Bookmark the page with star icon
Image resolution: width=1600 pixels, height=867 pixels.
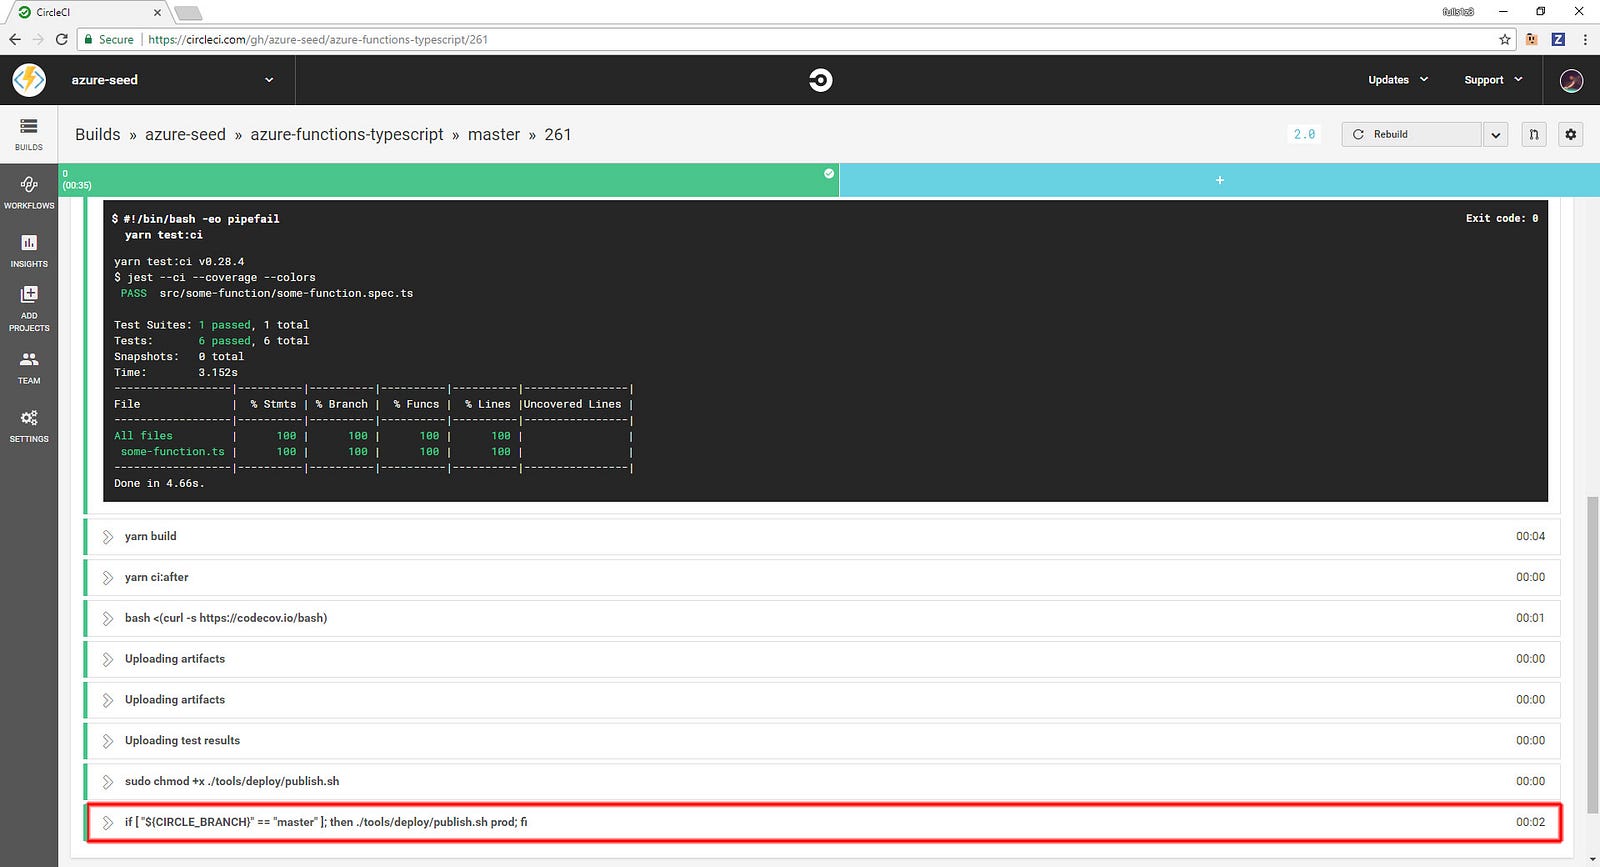pyautogui.click(x=1505, y=40)
